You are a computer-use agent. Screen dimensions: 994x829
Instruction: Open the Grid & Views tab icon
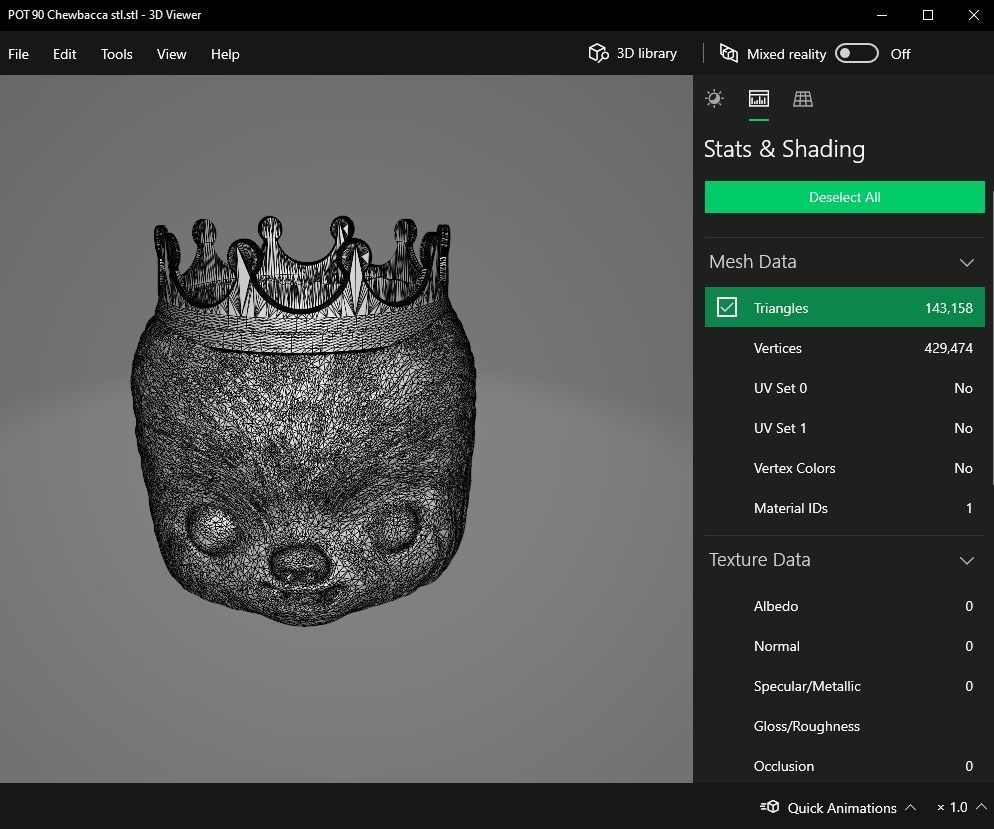pos(803,98)
